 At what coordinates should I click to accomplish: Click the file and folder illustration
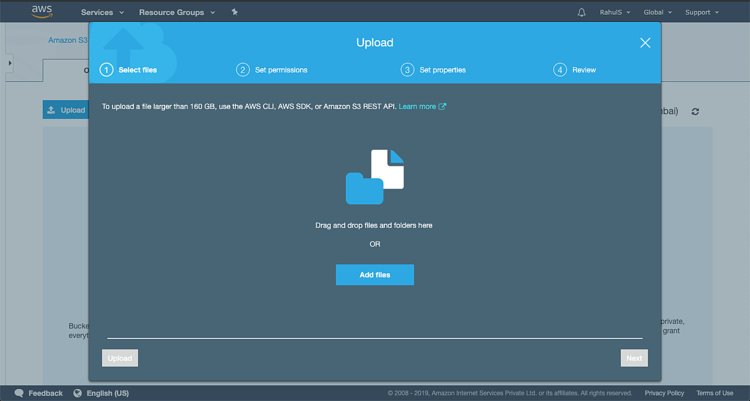point(375,176)
